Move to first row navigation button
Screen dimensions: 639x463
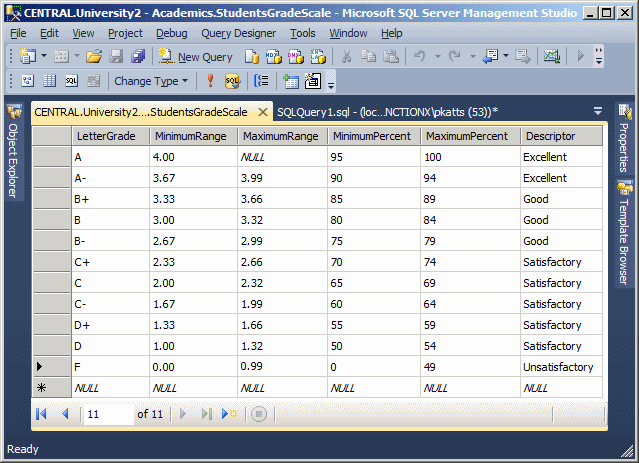pos(42,414)
